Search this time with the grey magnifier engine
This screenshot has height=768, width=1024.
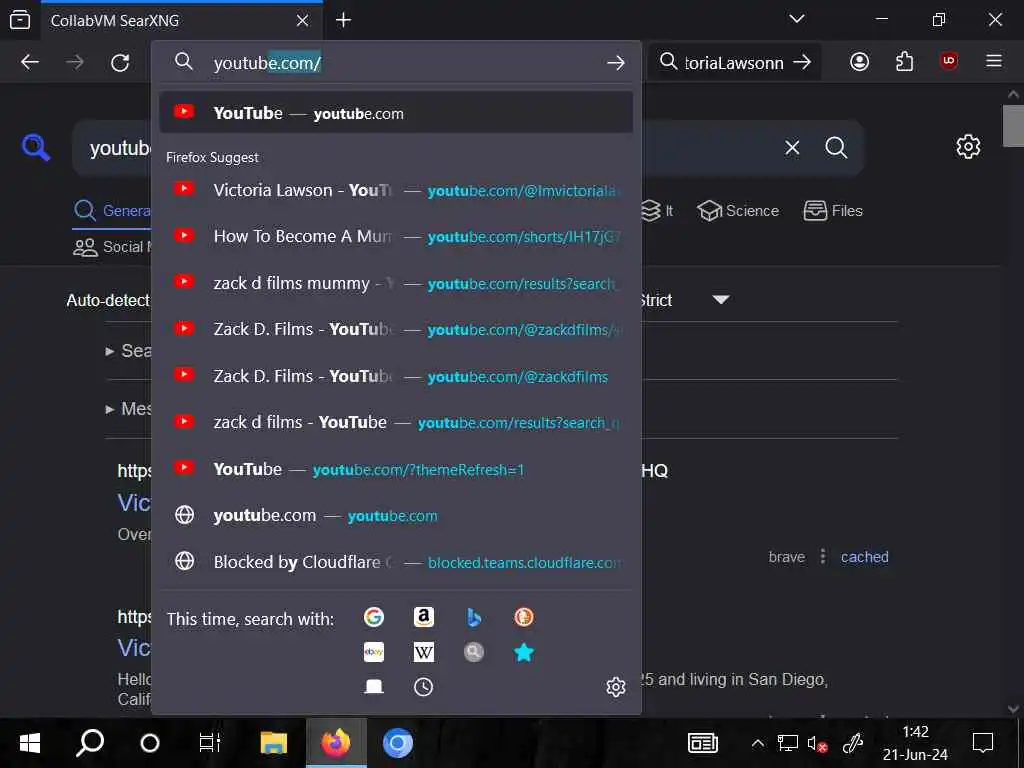click(474, 652)
